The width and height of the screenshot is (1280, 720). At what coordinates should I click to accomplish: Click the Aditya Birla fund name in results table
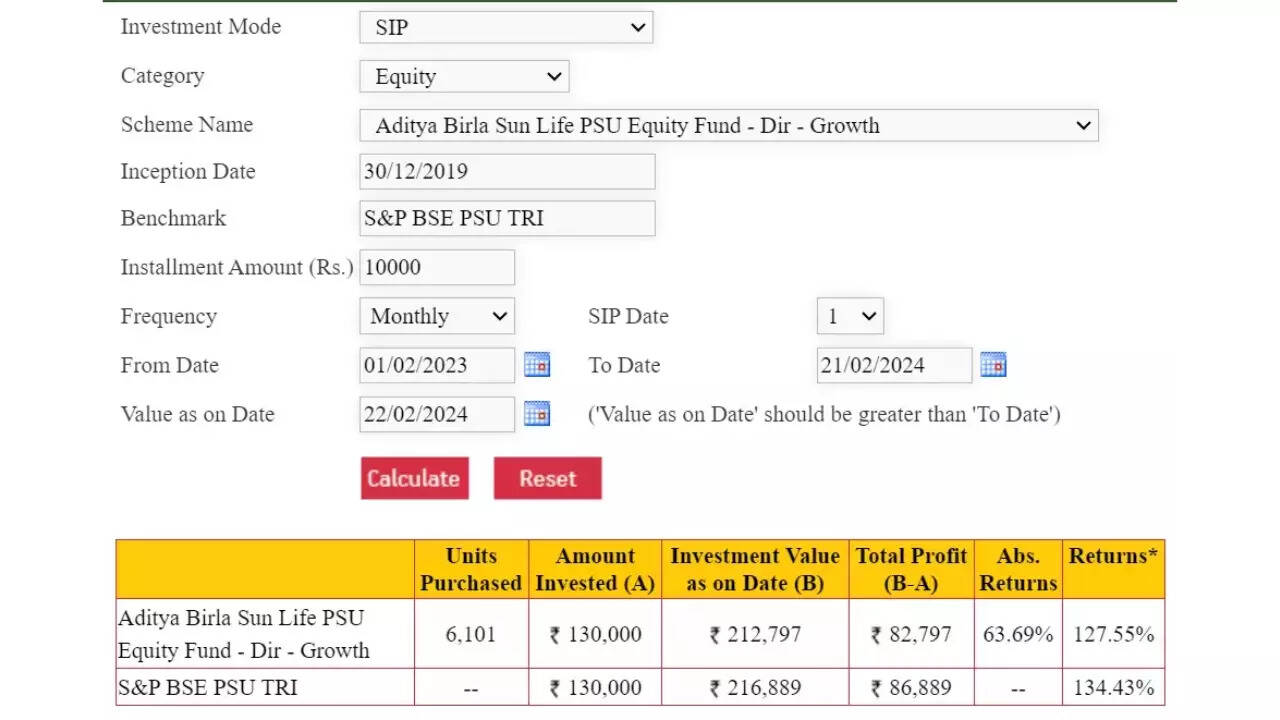244,634
